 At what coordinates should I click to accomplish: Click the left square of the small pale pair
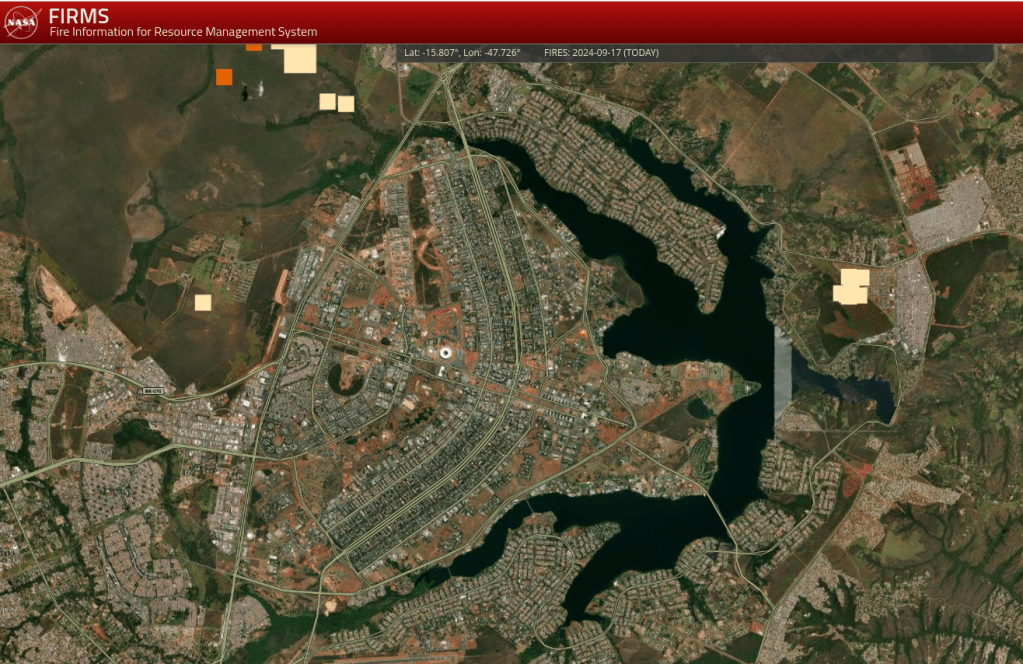(x=327, y=101)
